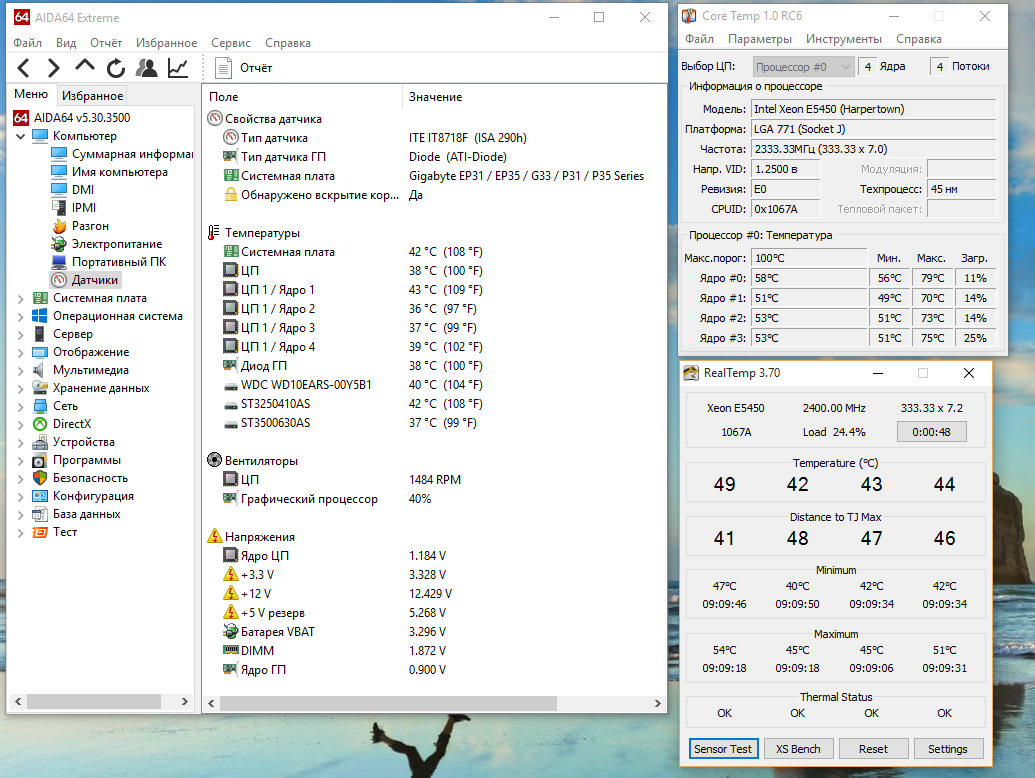Switch to the Избранное tab
Image resolution: width=1035 pixels, height=778 pixels.
[x=92, y=96]
